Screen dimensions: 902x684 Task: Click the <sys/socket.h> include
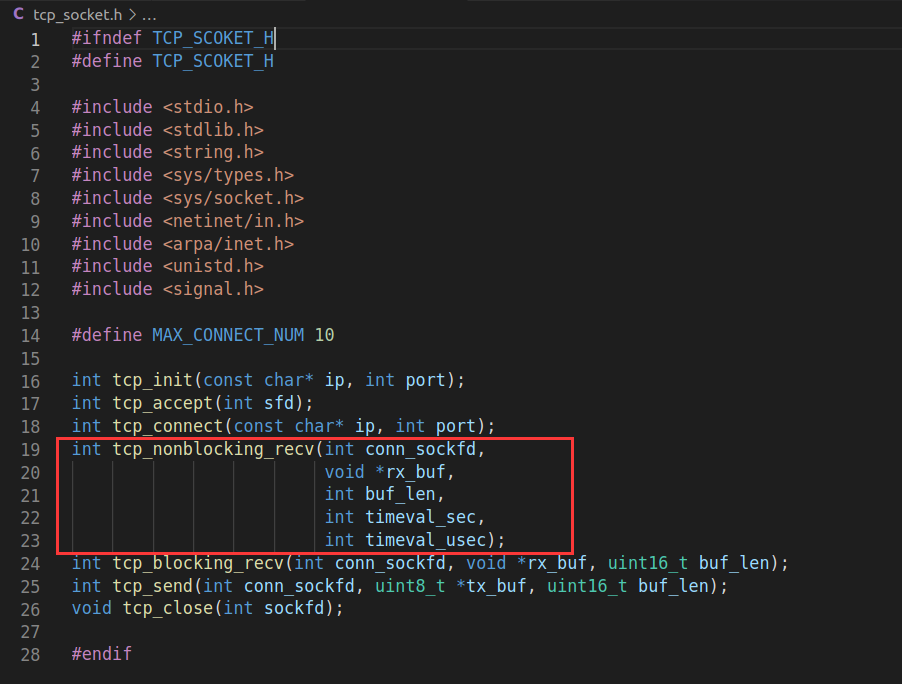click(233, 198)
